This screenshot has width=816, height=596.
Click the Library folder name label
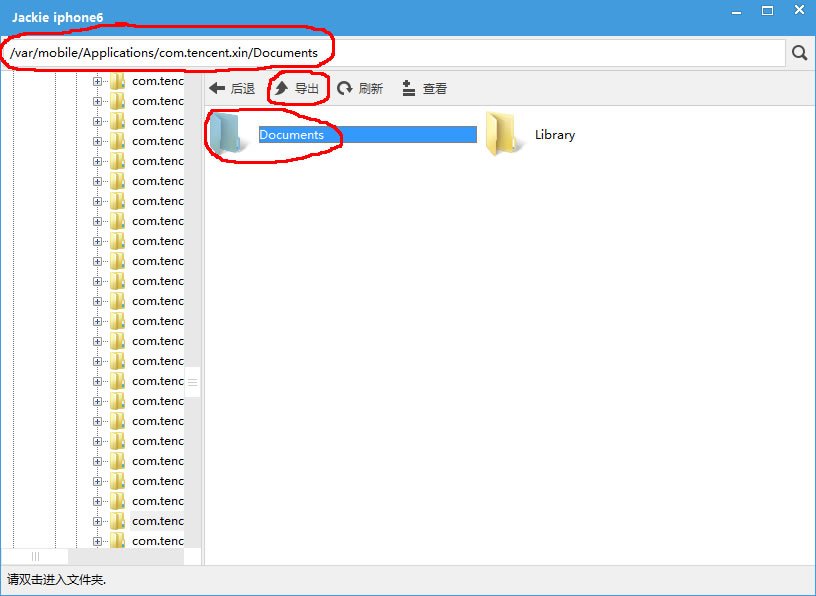[x=555, y=135]
